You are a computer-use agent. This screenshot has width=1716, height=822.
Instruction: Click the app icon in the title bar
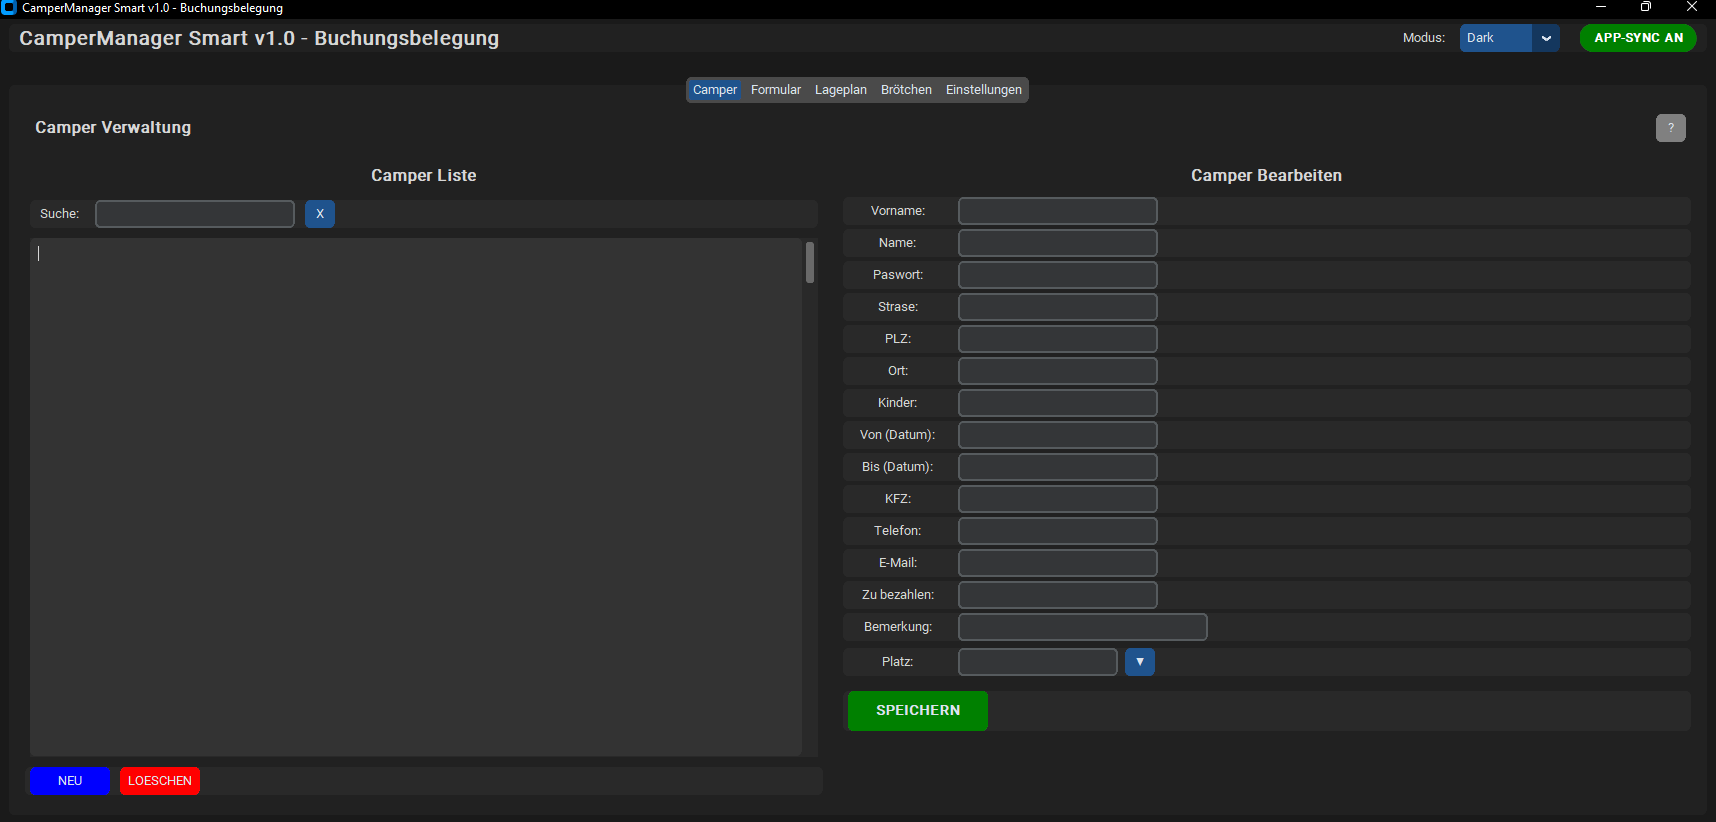9,8
